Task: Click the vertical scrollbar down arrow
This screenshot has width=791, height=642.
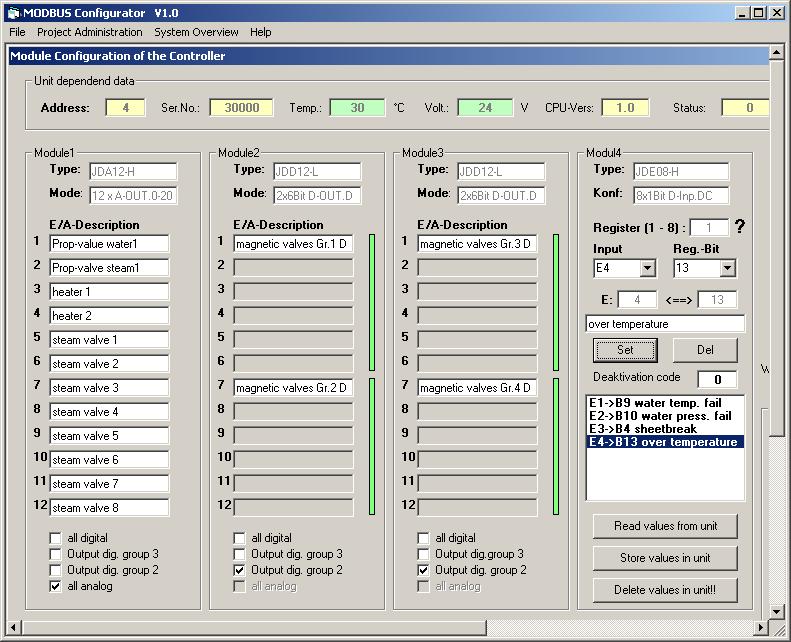Action: (x=776, y=610)
